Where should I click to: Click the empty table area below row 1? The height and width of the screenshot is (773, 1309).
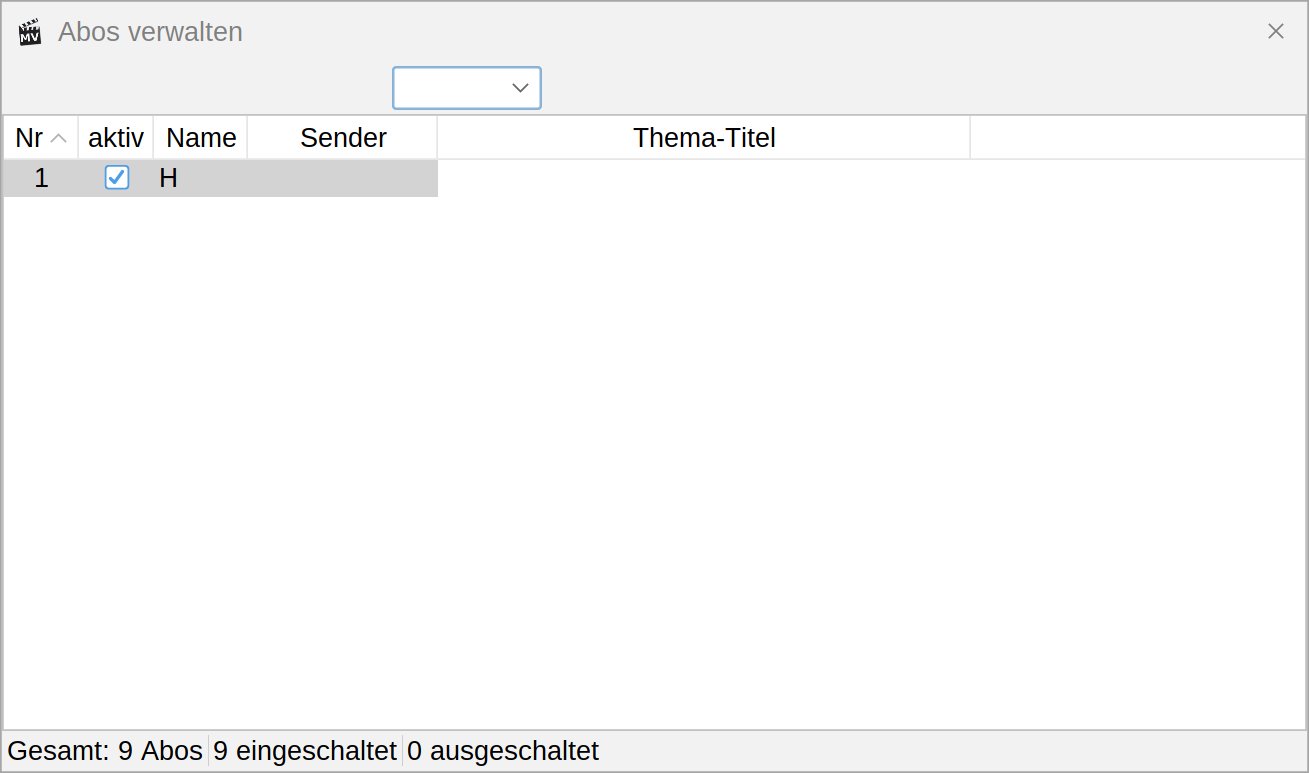tap(654, 463)
